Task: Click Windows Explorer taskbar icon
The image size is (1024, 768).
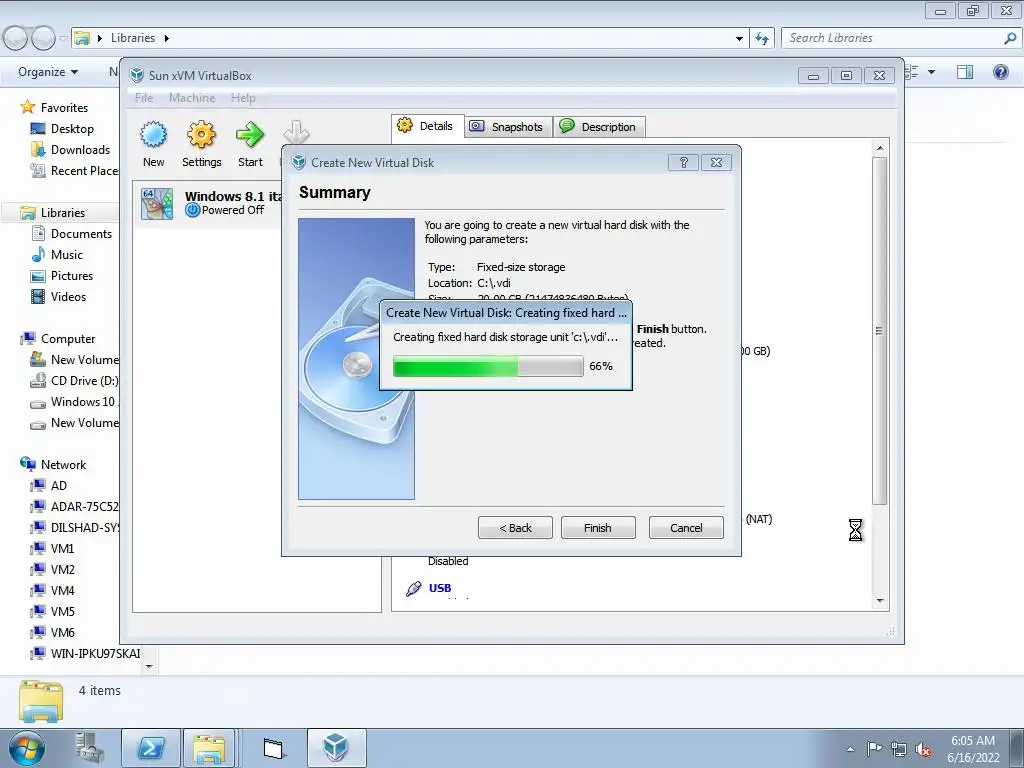Action: [x=208, y=748]
